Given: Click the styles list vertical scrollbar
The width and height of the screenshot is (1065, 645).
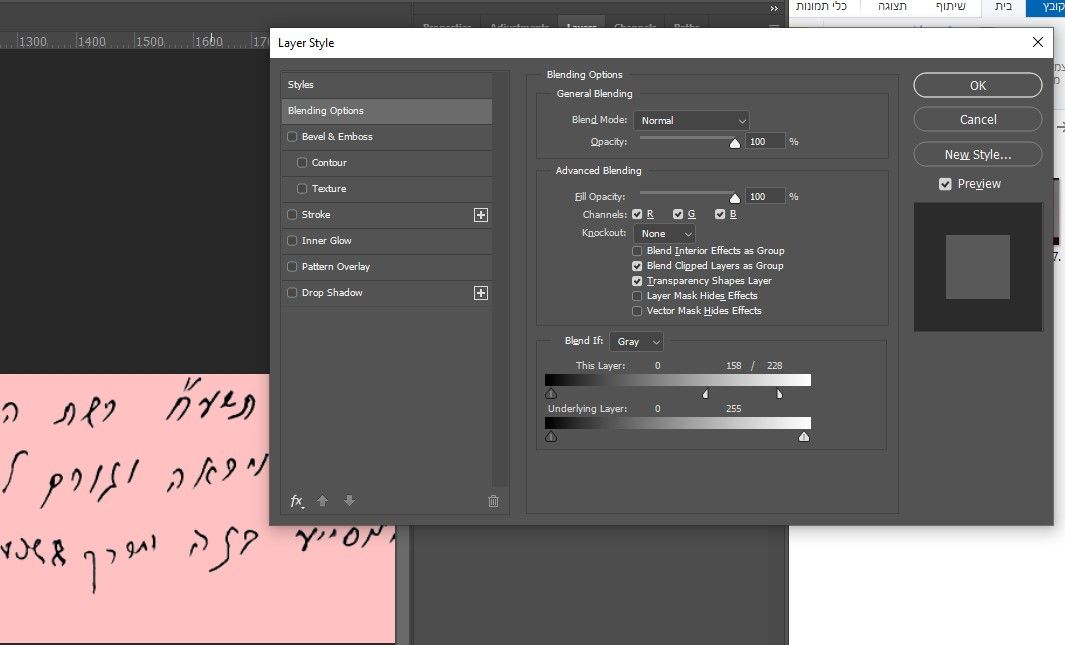Looking at the screenshot, I should (x=500, y=278).
